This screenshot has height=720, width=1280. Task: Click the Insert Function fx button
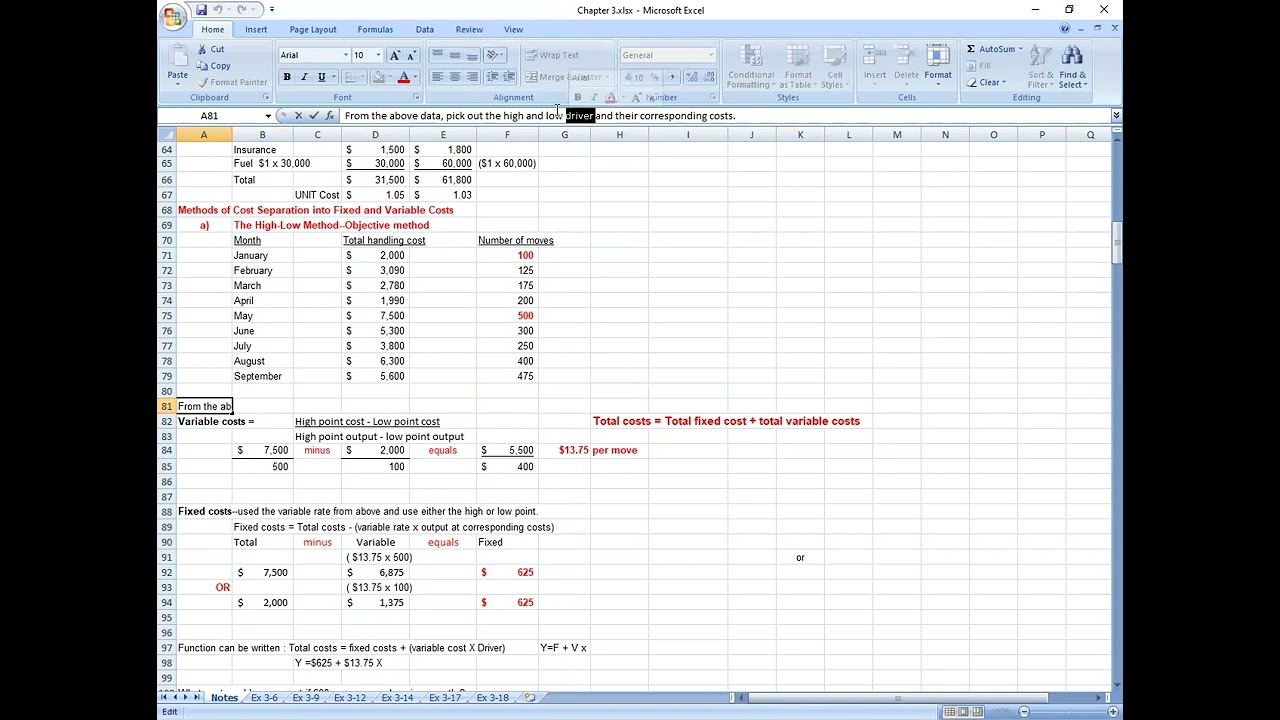coord(329,116)
